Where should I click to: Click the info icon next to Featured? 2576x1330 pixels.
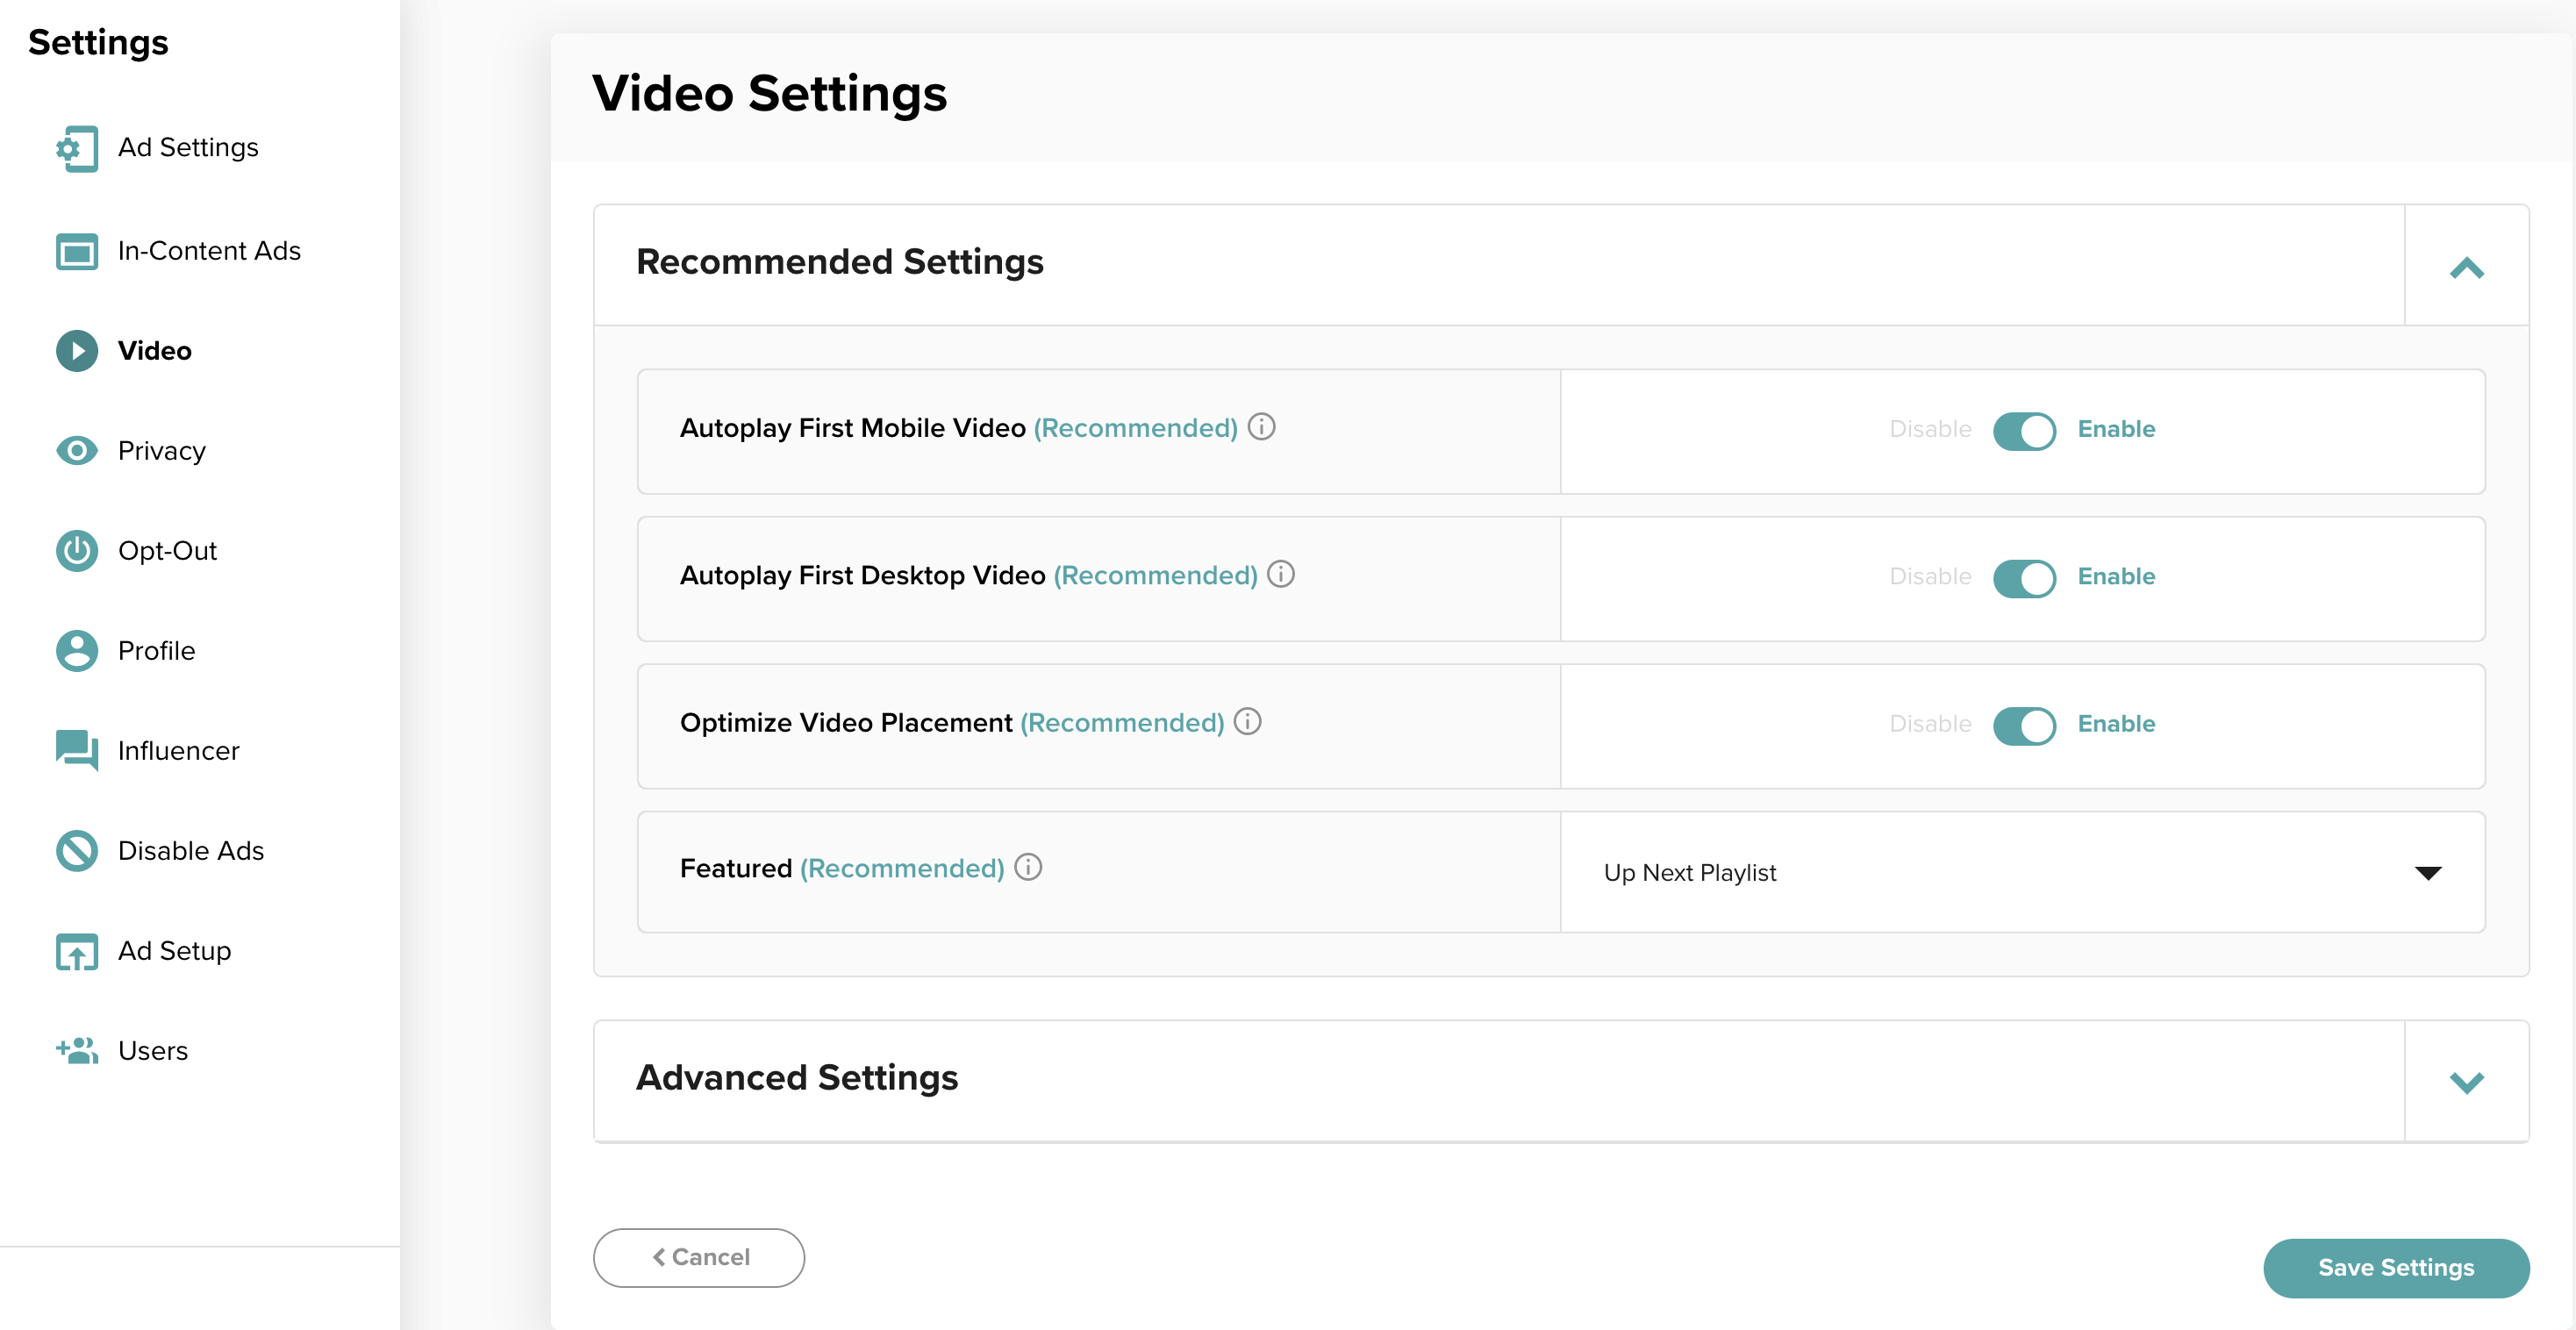click(x=1027, y=869)
